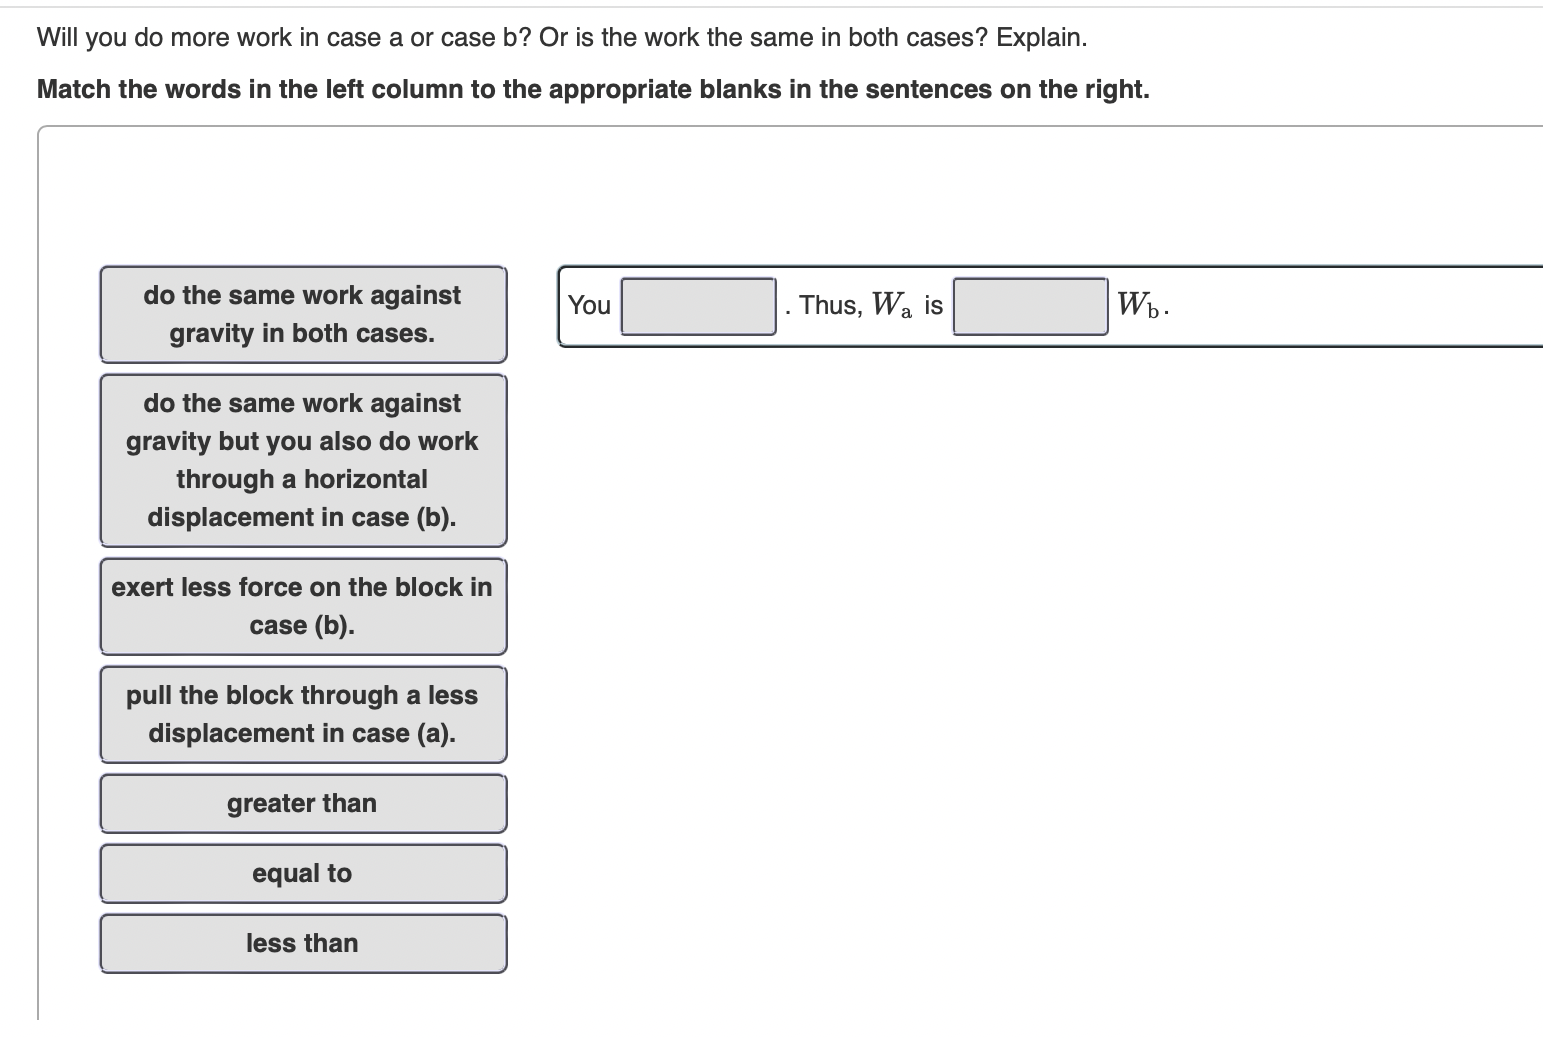Click the blank box directly after "You"

697,305
